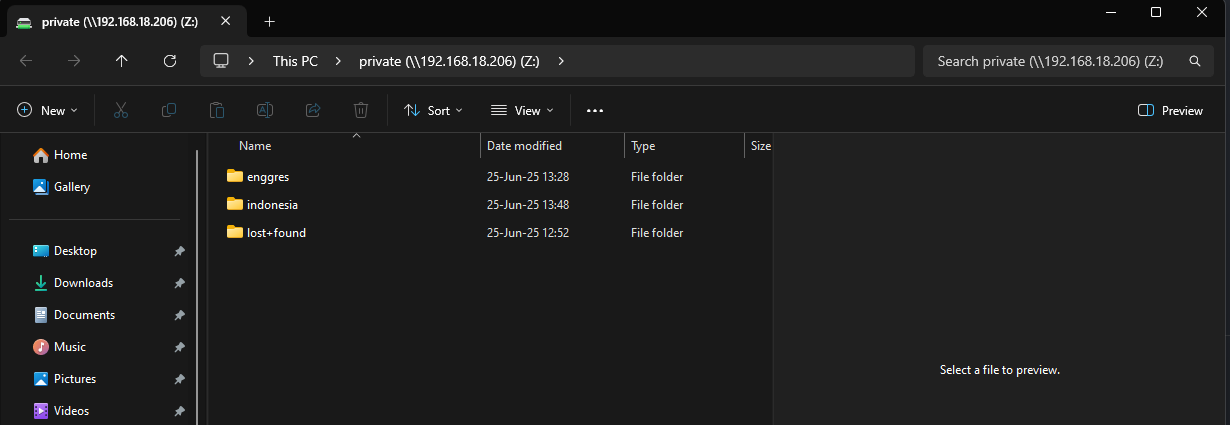
Task: Open the New dropdown menu
Action: click(x=47, y=110)
